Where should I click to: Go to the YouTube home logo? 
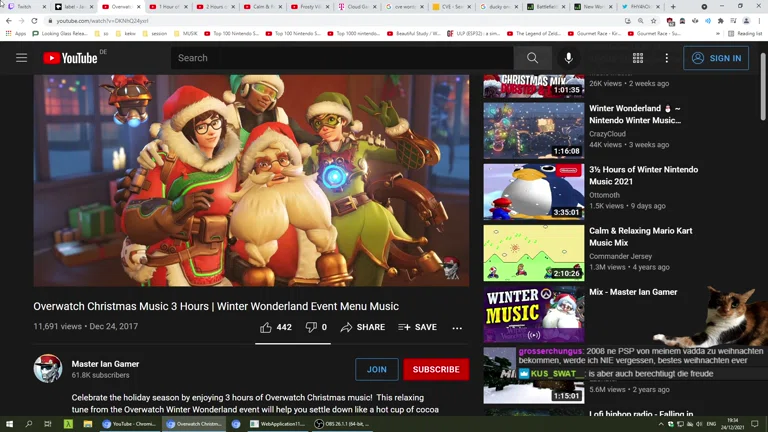click(71, 58)
